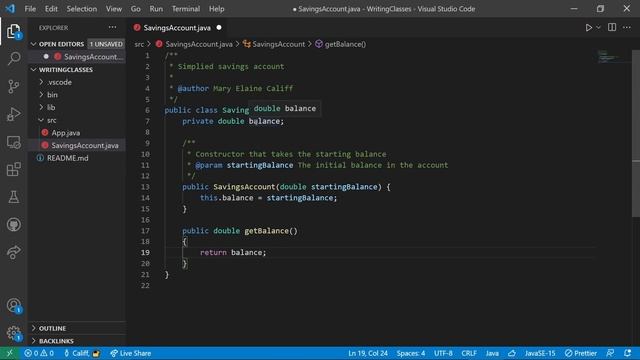
Task: Expand the lib folder
Action: click(51, 107)
